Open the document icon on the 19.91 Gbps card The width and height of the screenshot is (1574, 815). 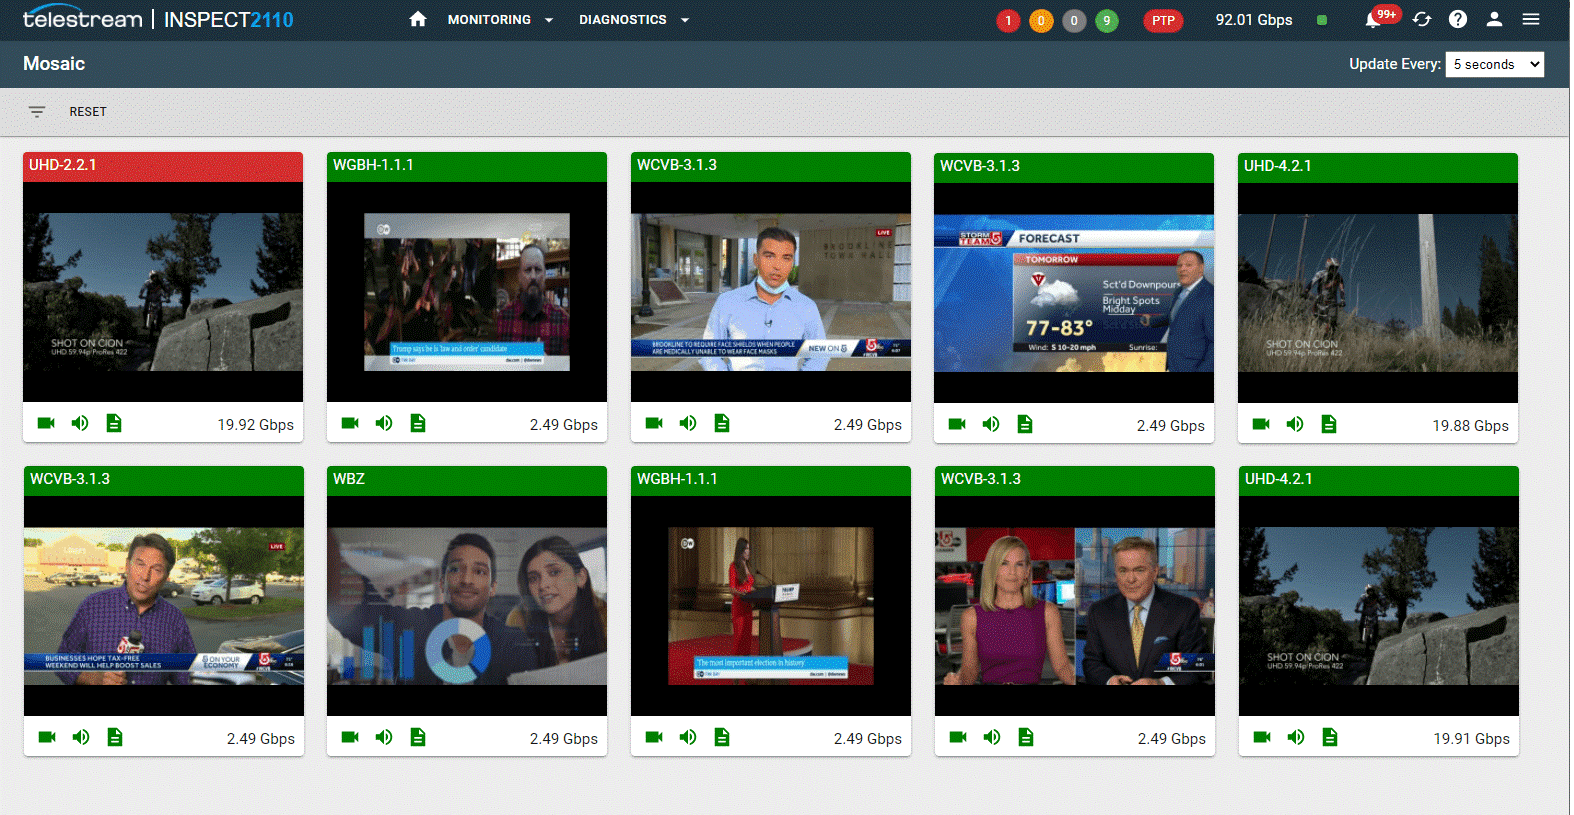[1330, 737]
